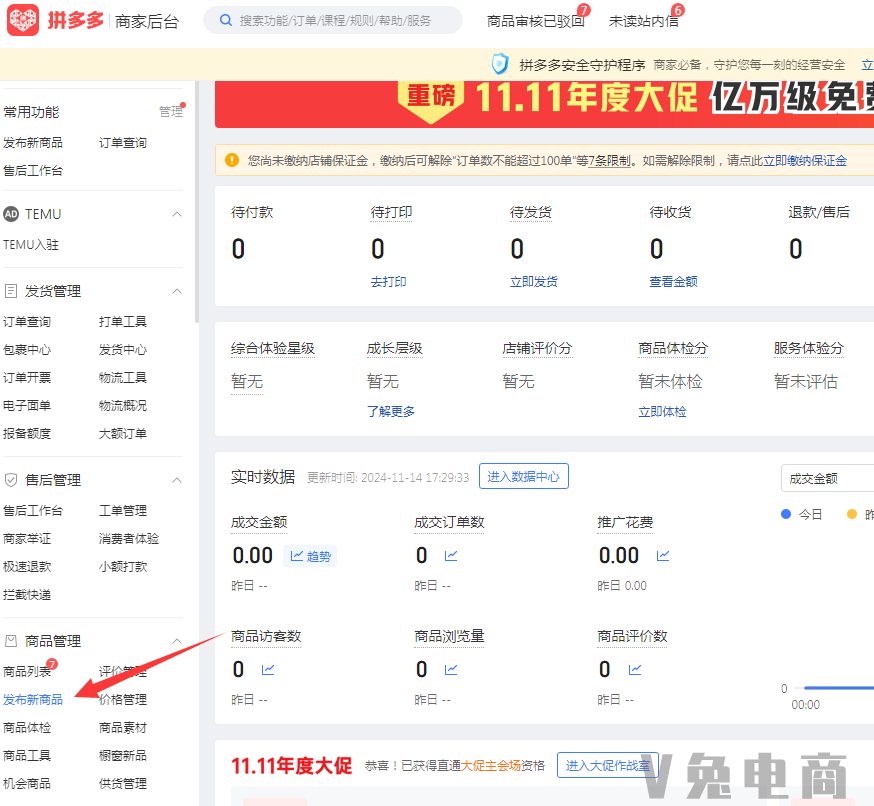Image resolution: width=874 pixels, height=806 pixels.
Task: Click the 成交金额 趋势 button
Action: (x=310, y=556)
